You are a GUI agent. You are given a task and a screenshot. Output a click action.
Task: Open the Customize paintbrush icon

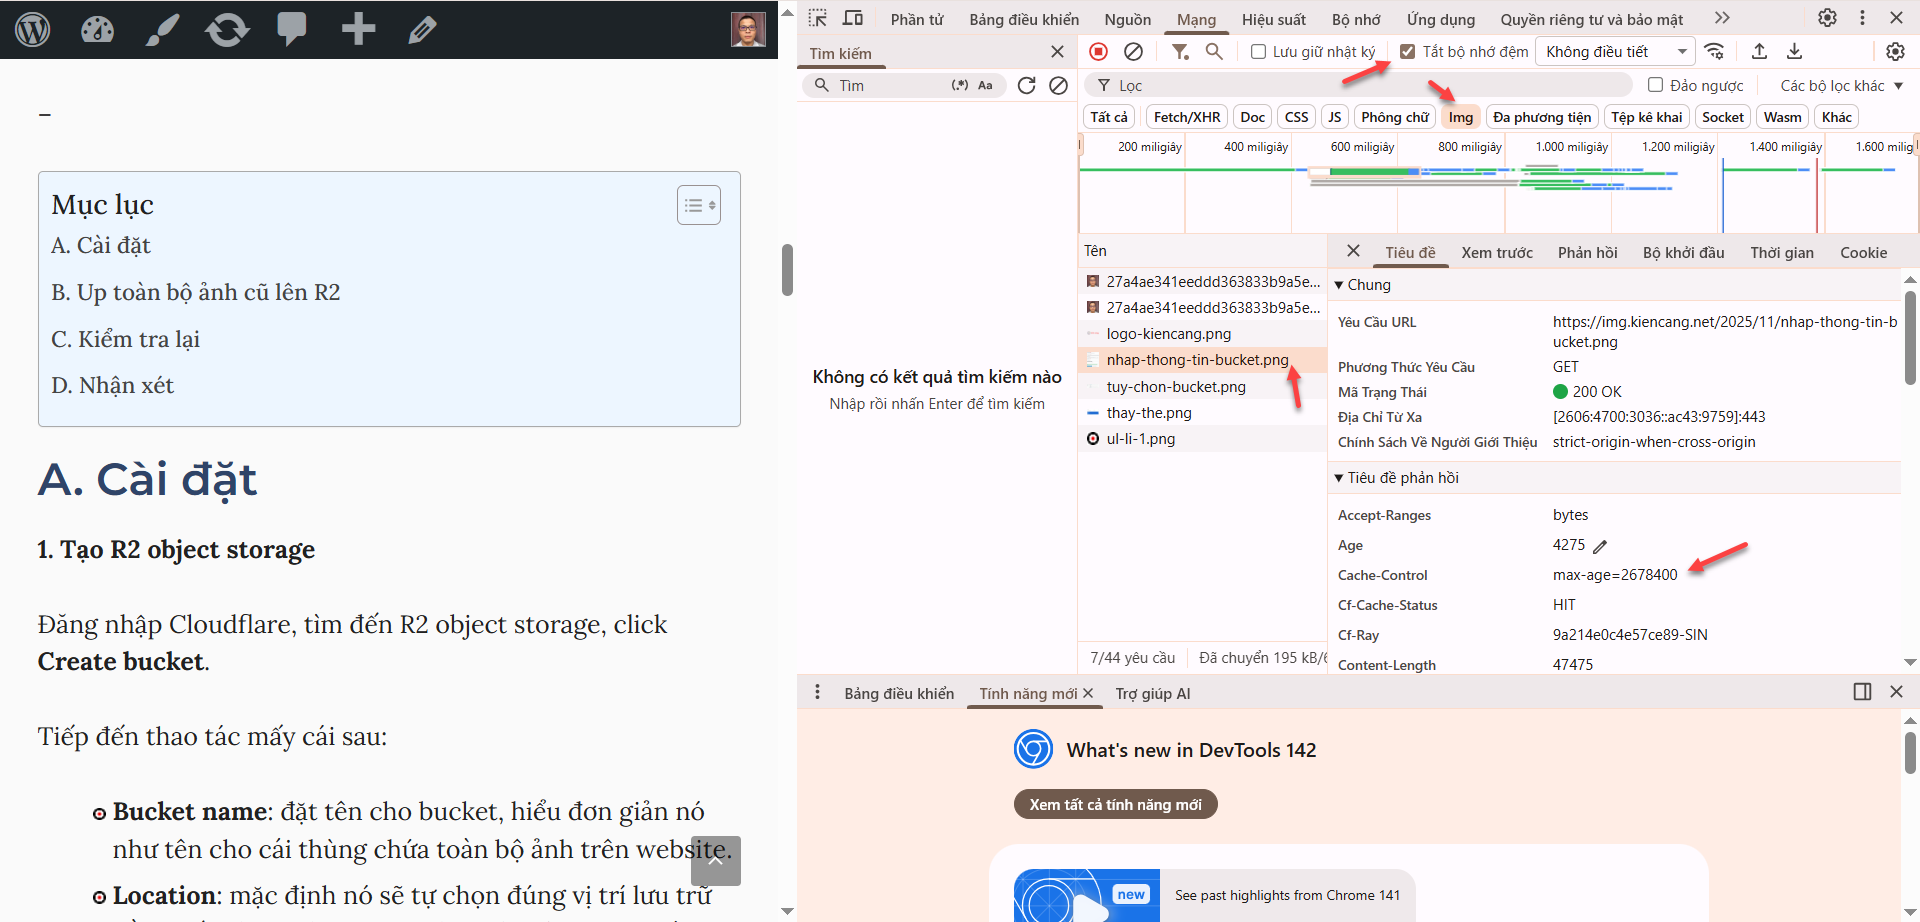[x=162, y=30]
